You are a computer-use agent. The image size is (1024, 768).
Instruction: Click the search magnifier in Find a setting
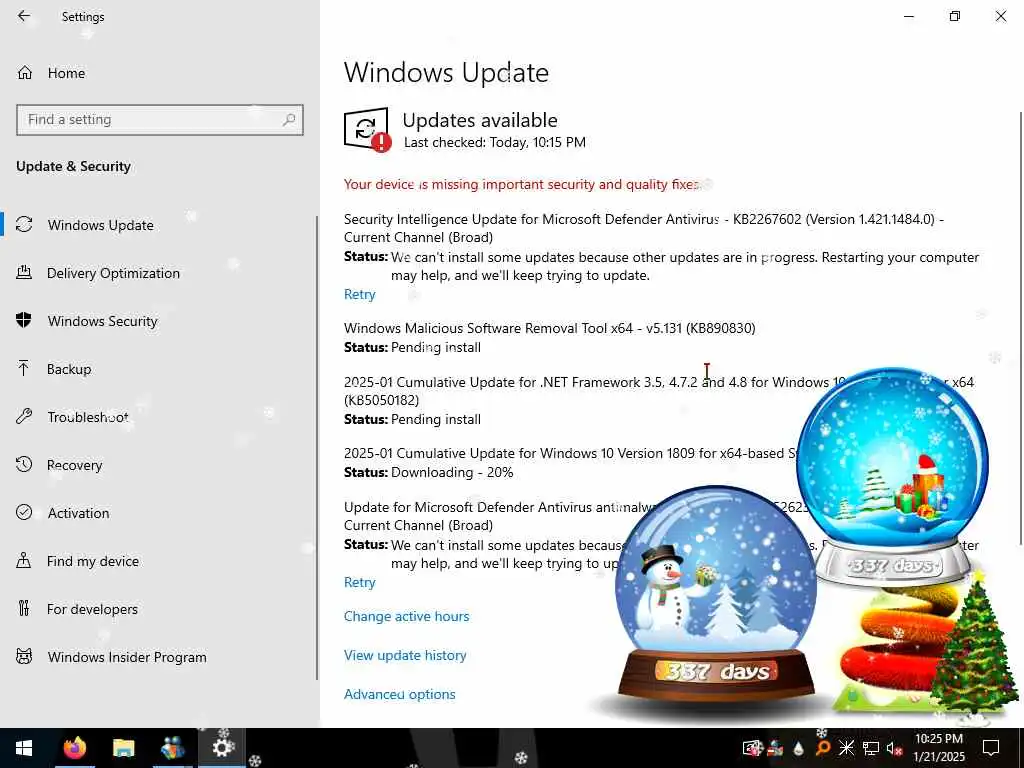tap(289, 120)
